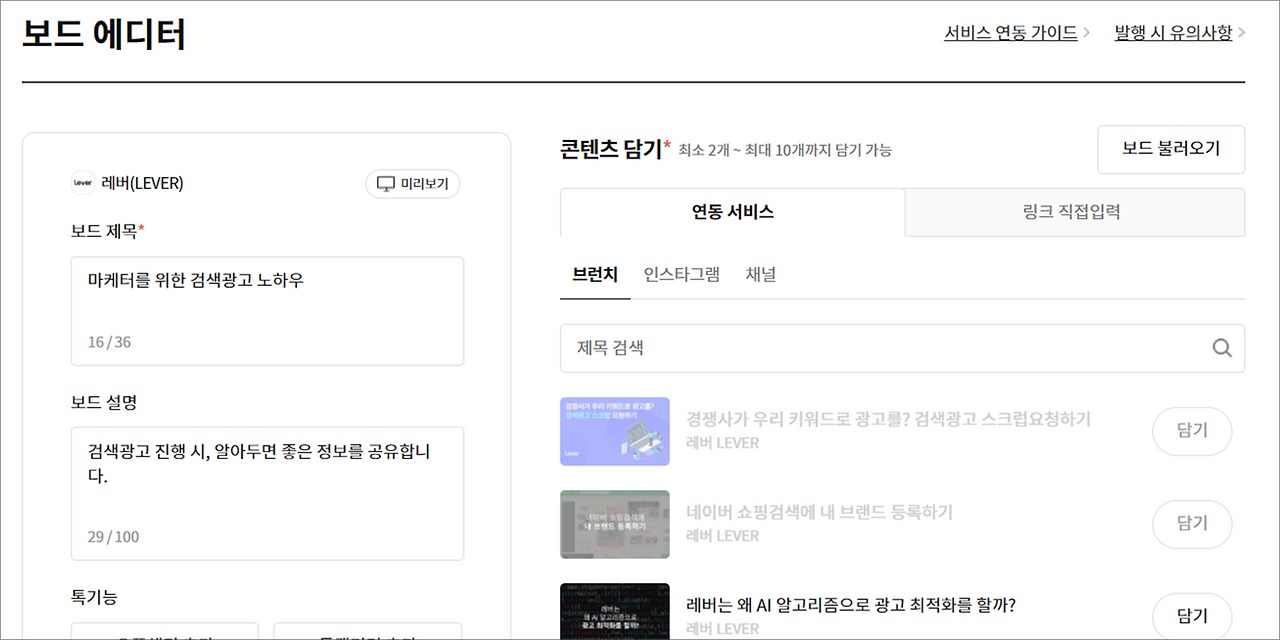Click the 보드 불러오기 button
Image resolution: width=1280 pixels, height=640 pixels.
1171,149
